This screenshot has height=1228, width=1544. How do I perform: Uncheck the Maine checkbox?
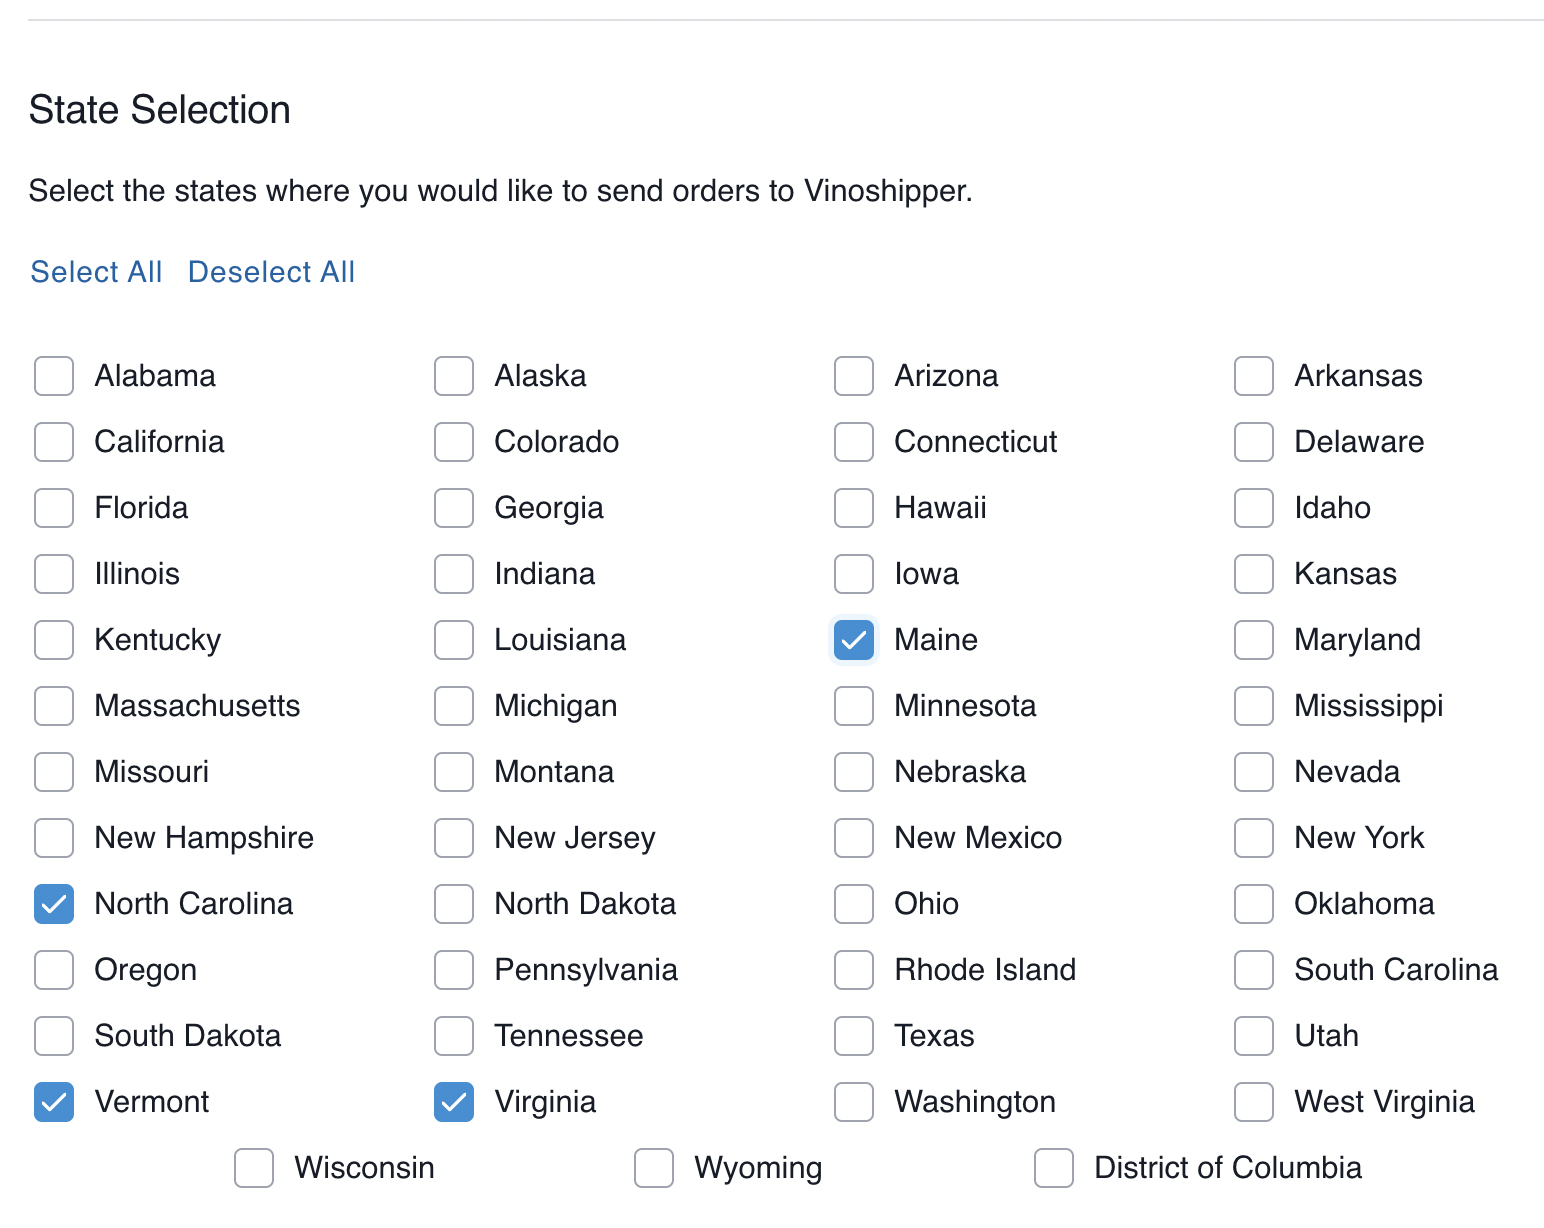click(x=854, y=640)
